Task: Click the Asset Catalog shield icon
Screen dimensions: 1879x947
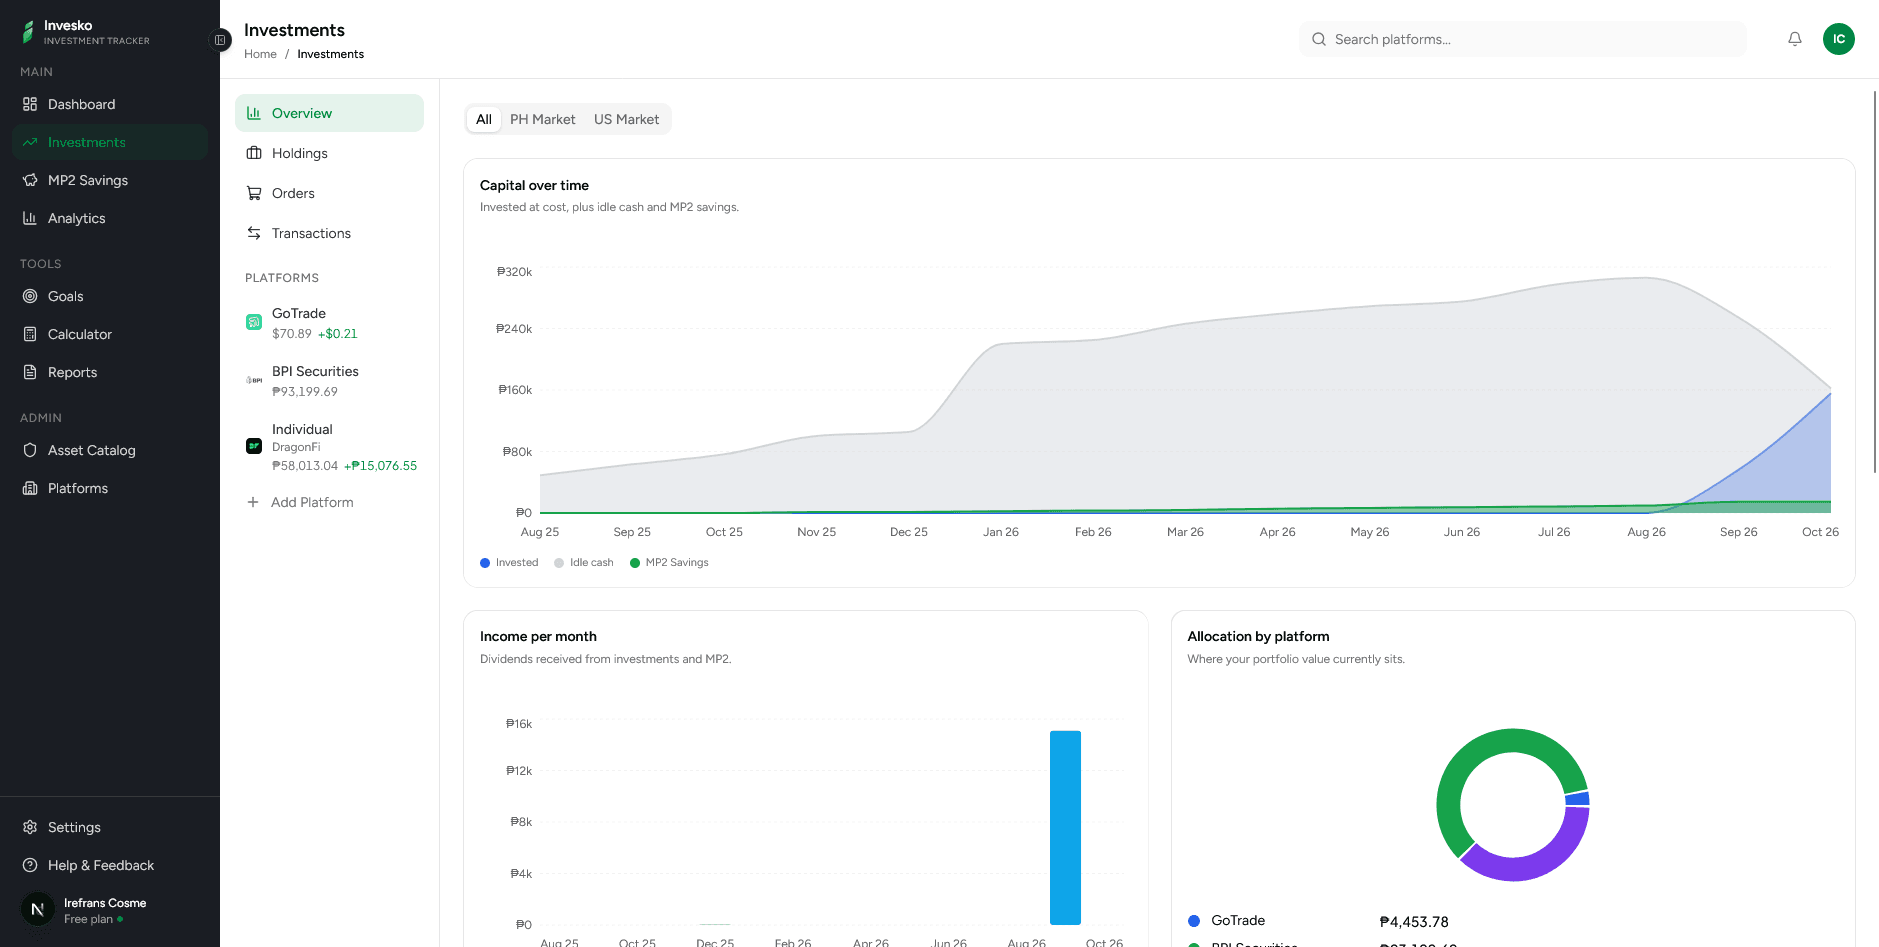Action: click(30, 450)
